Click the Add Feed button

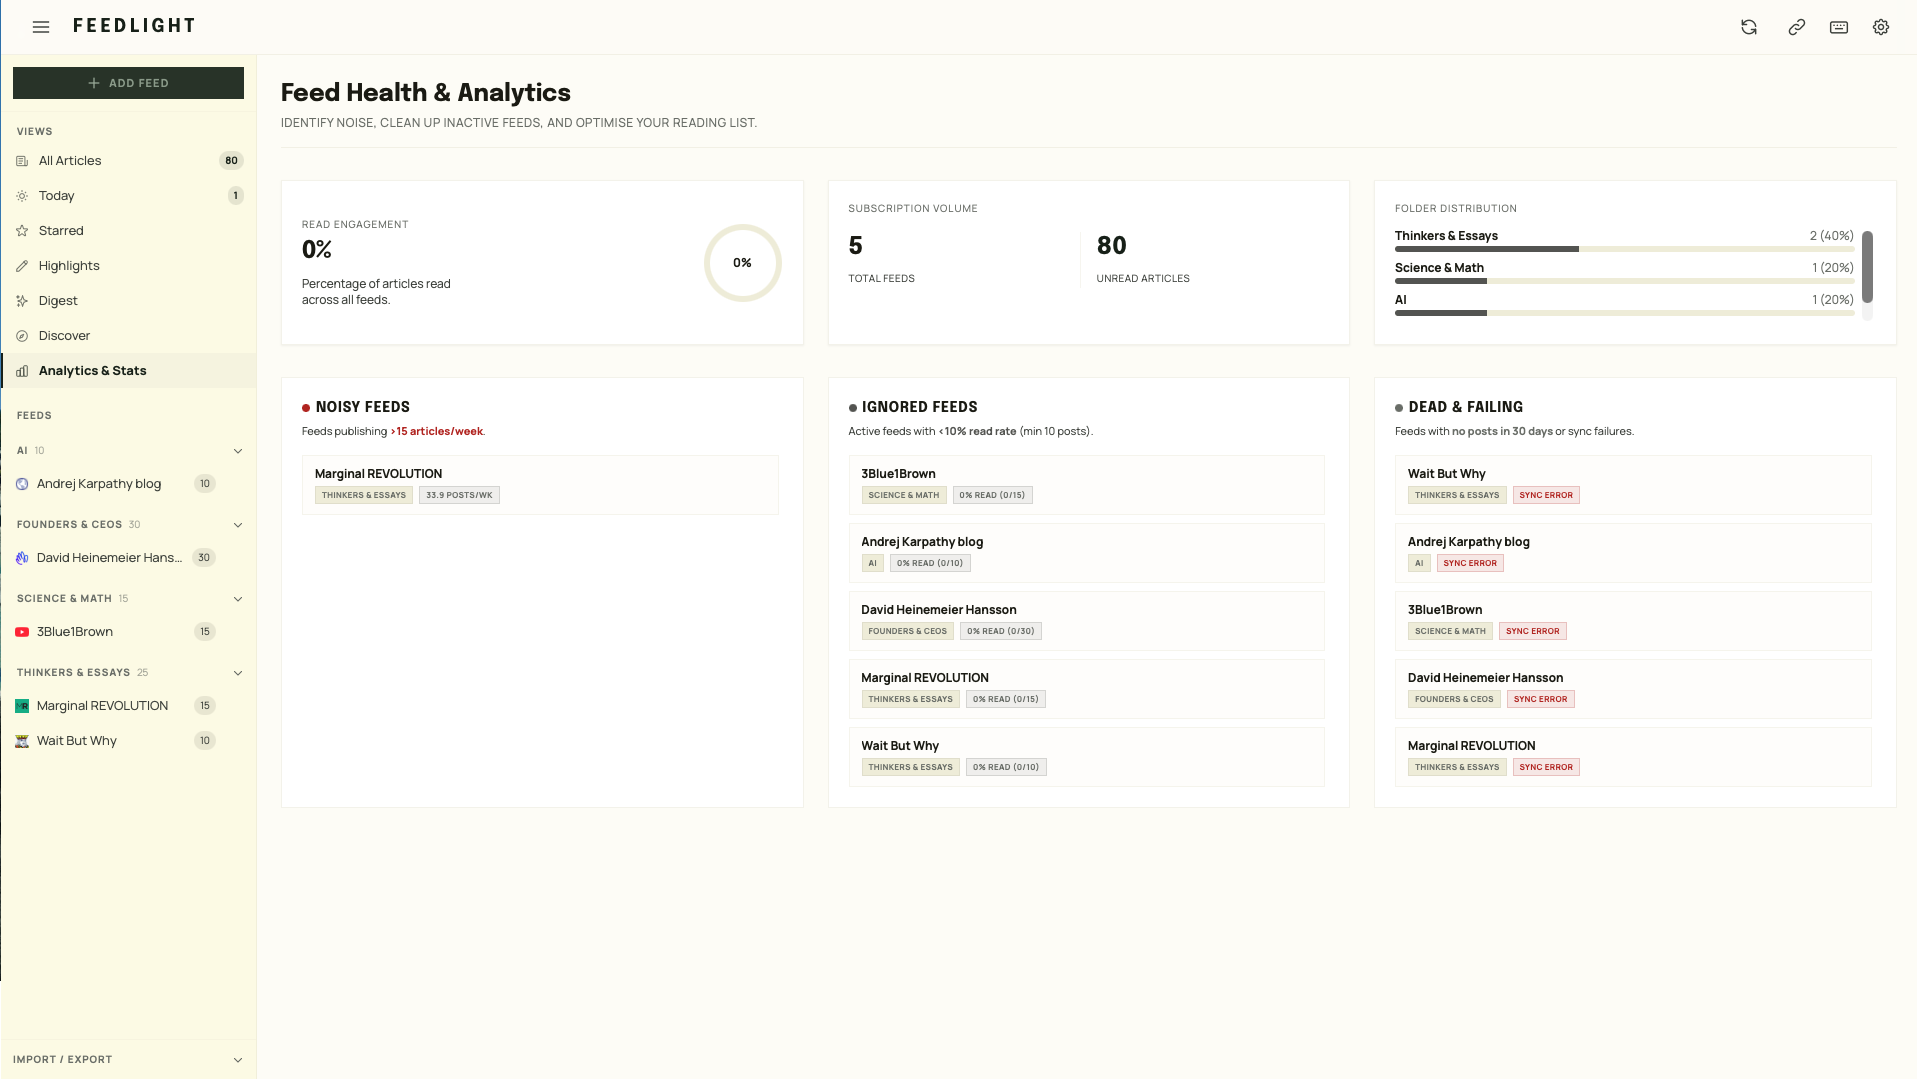(x=128, y=83)
